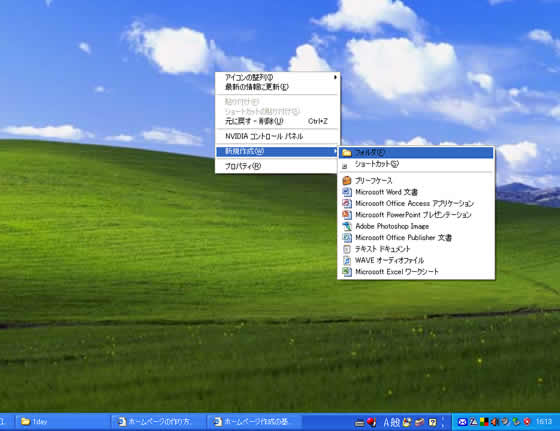Click the A input mode indicator
560x431 pixels.
coord(386,422)
